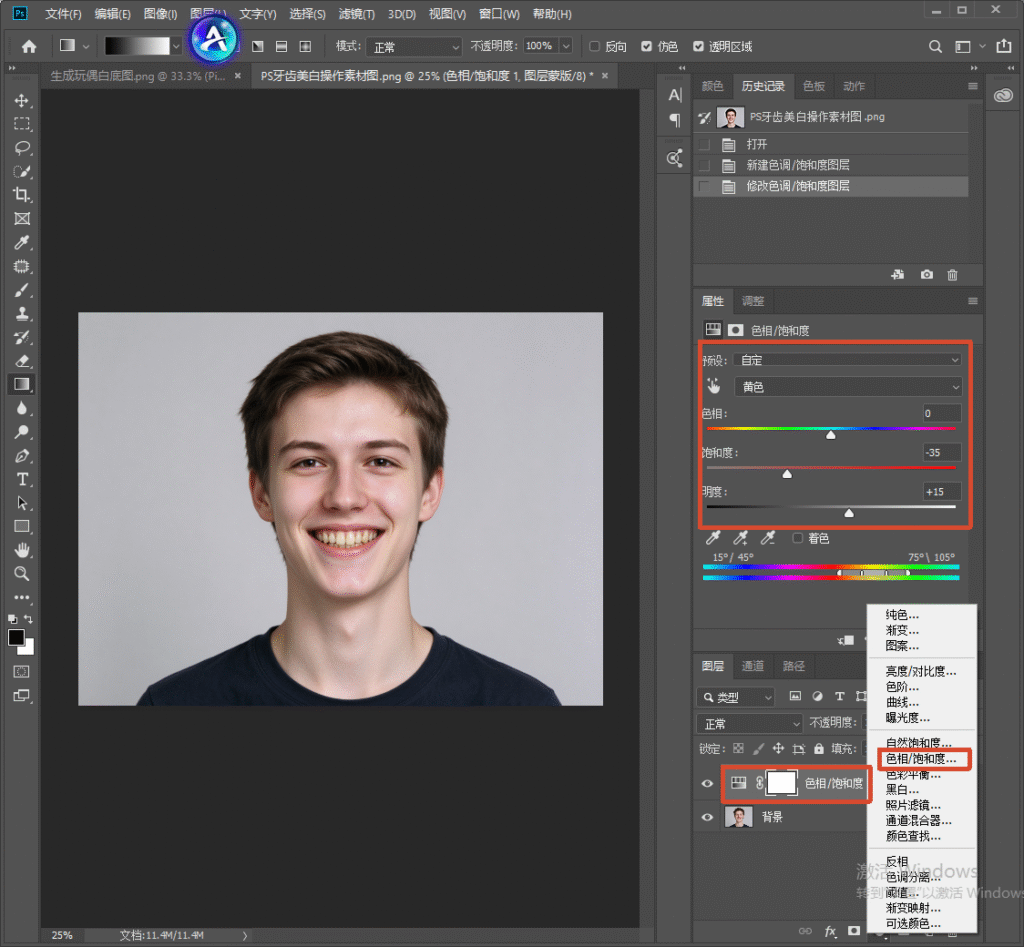Open the 预设 preset dropdown
This screenshot has width=1024, height=947.
tap(848, 360)
